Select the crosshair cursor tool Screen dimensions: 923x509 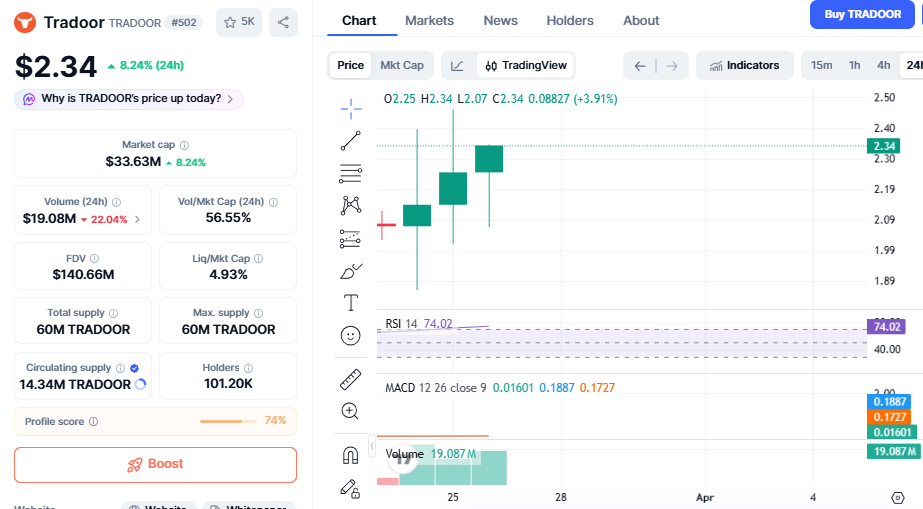point(351,109)
